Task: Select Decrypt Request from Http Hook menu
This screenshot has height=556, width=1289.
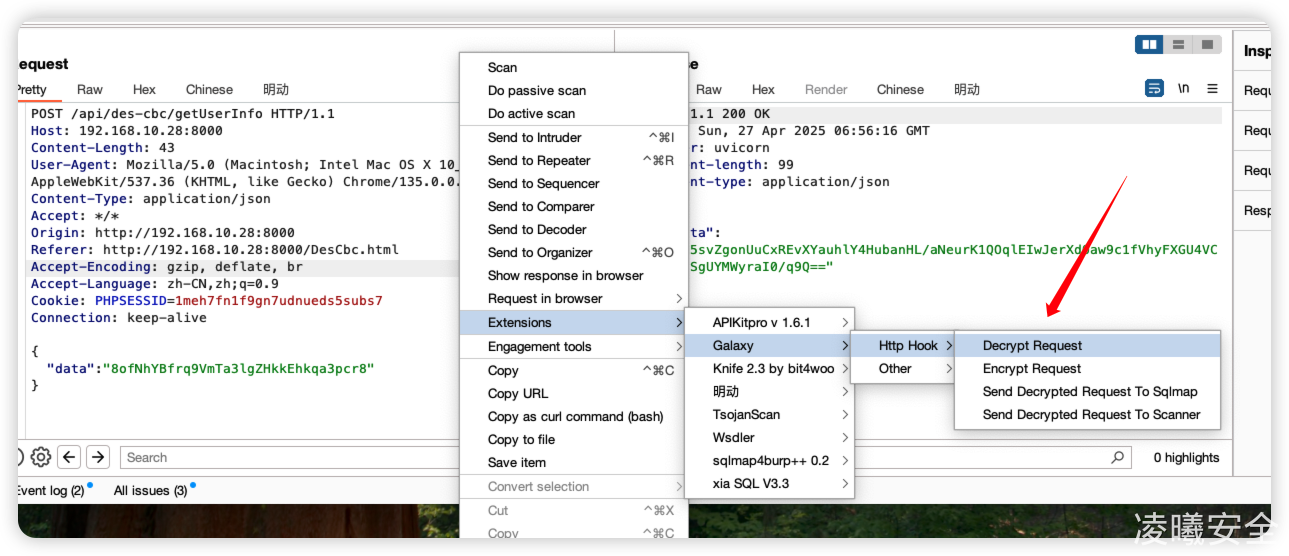Action: (x=1032, y=345)
